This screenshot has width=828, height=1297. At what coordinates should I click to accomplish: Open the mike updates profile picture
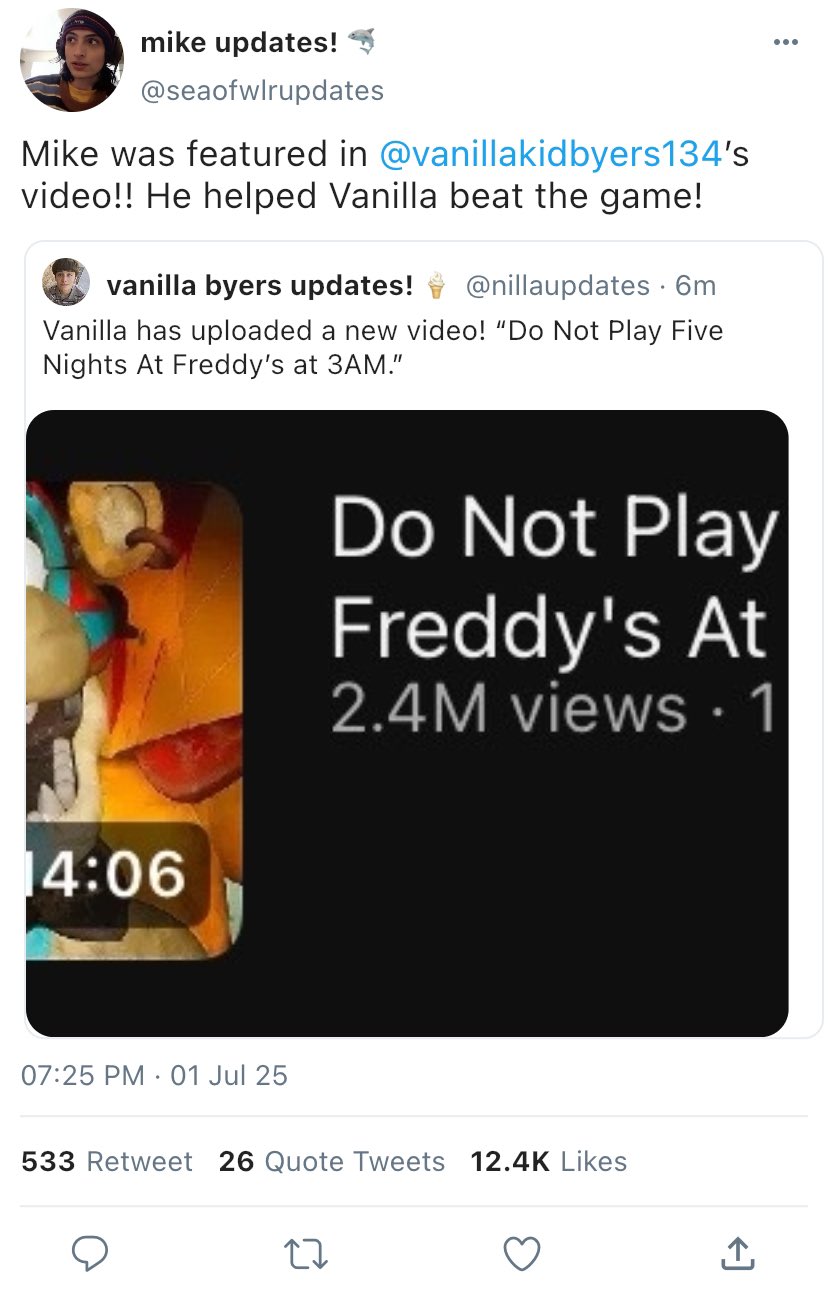point(65,60)
